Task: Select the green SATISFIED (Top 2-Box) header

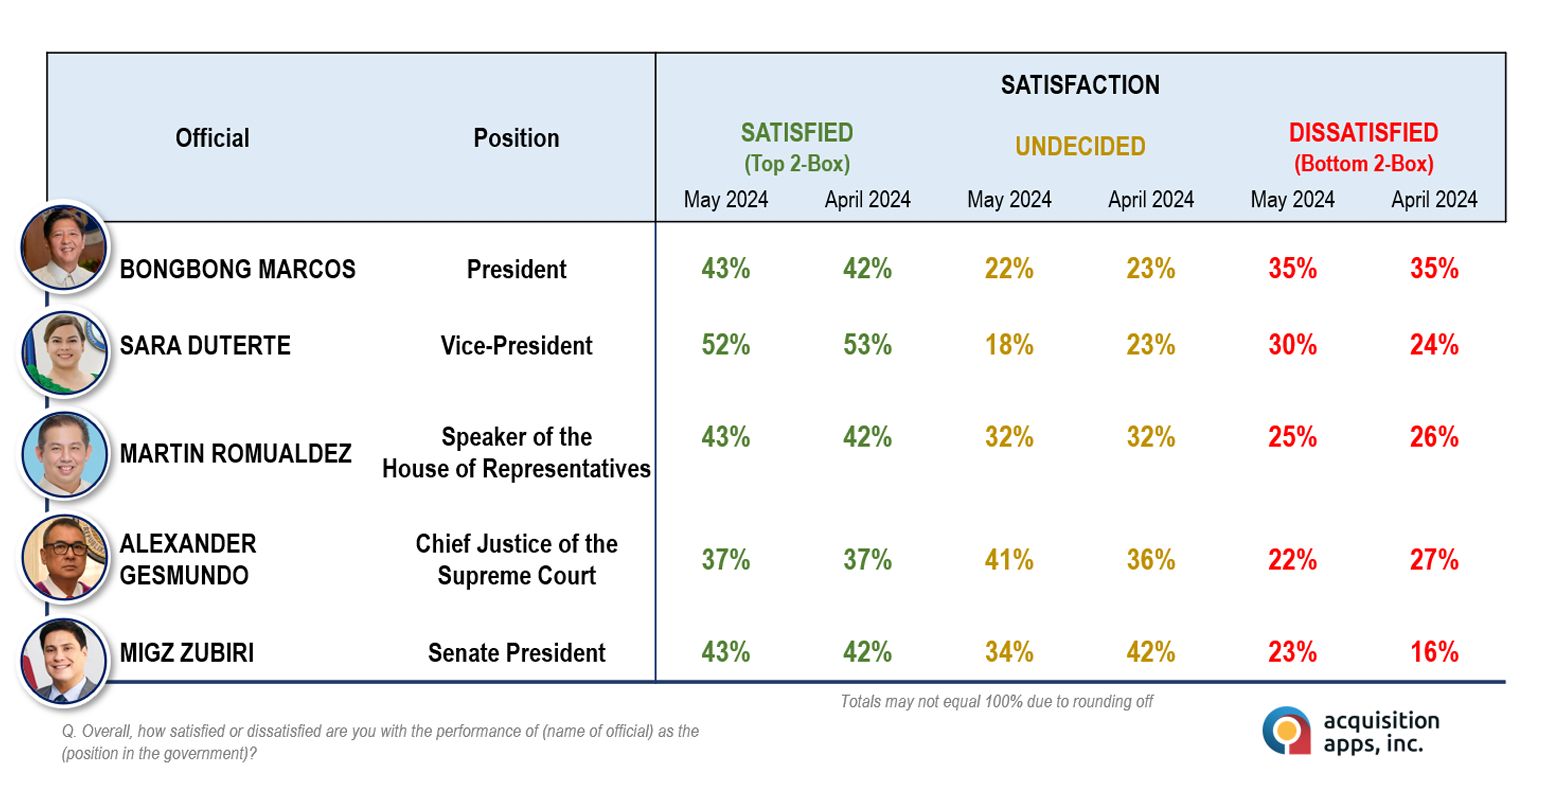Action: click(796, 147)
